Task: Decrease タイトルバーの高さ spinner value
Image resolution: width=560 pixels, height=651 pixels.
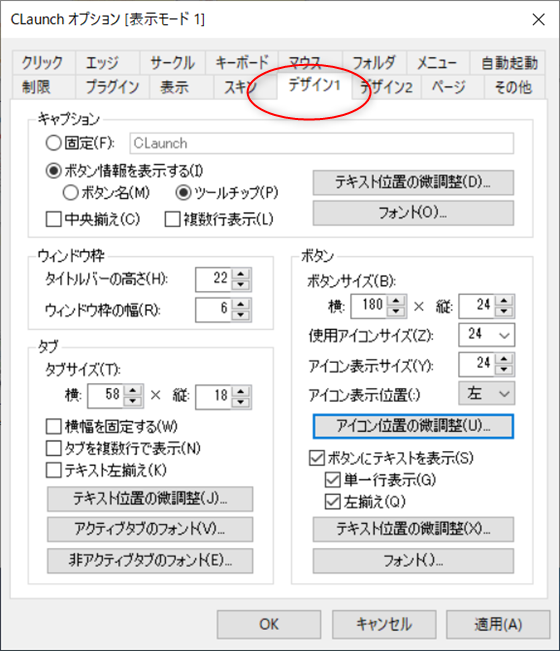Action: pyautogui.click(x=241, y=285)
